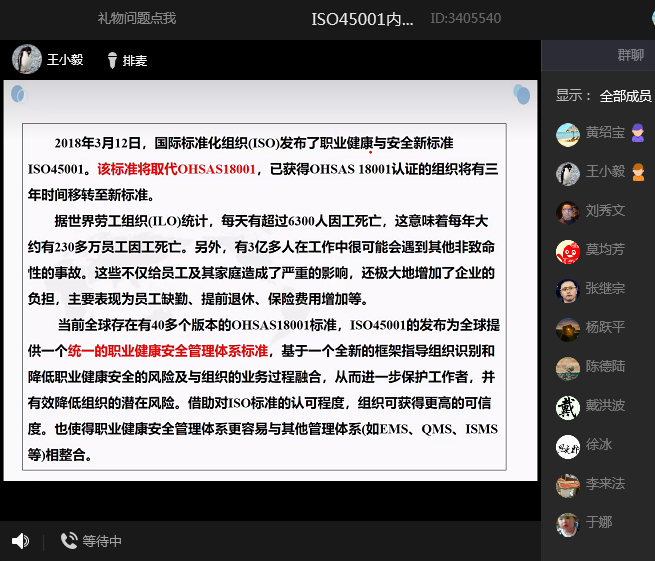Click the 等待中 status label
The width and height of the screenshot is (655, 561).
point(102,541)
